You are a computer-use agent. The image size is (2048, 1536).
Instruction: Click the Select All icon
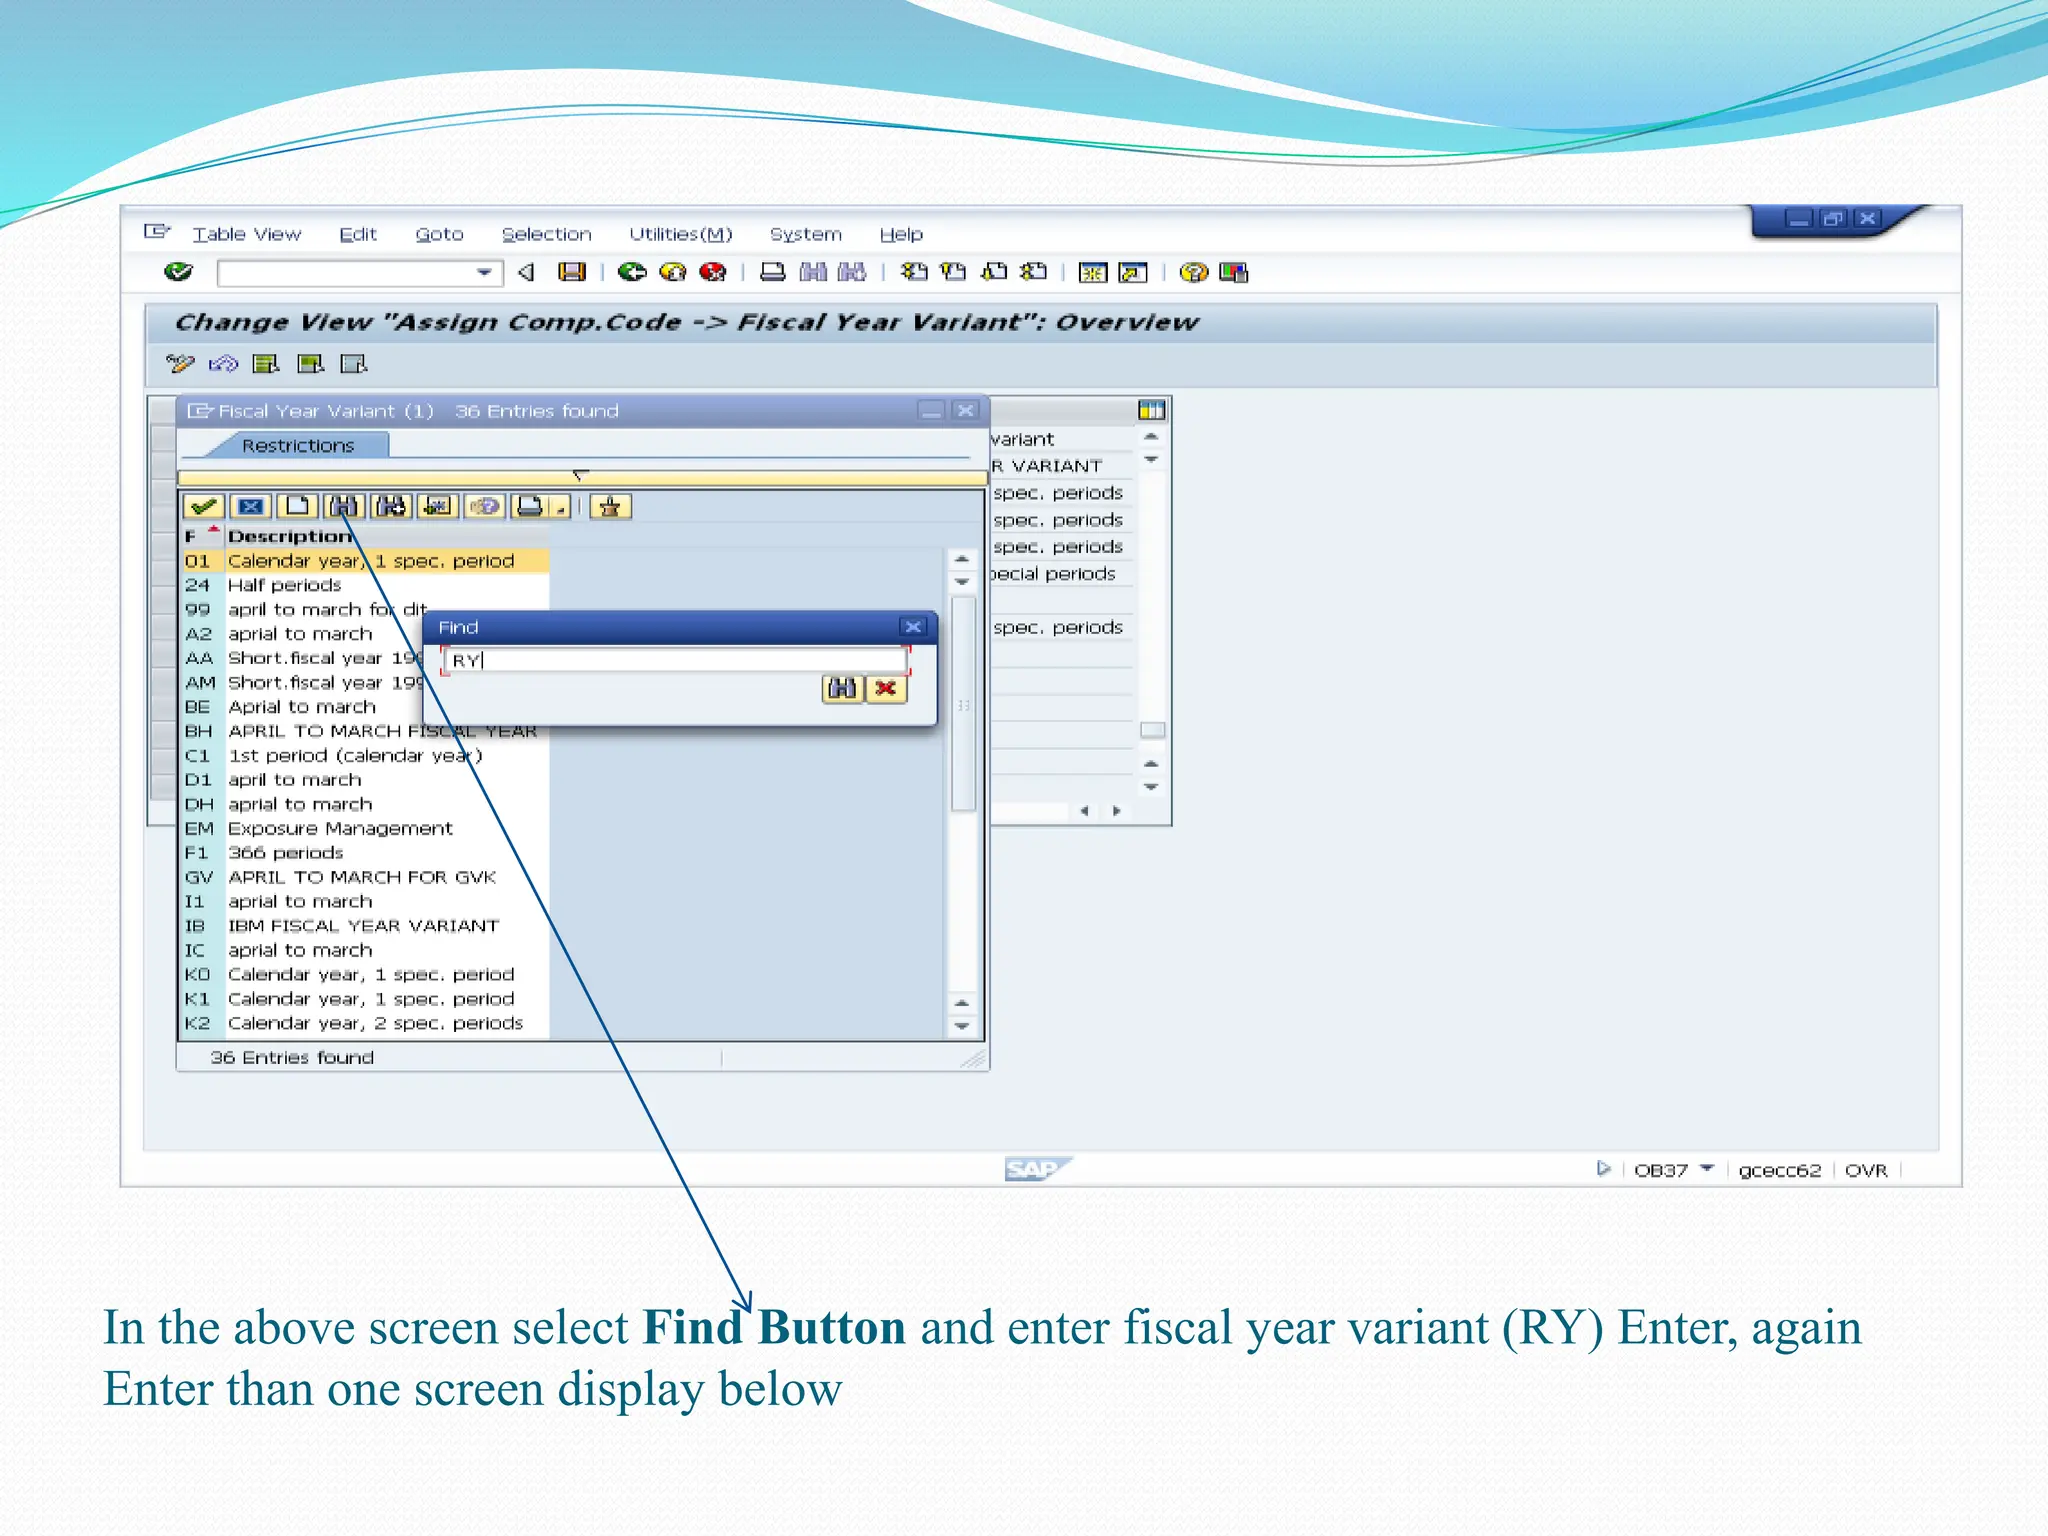[266, 363]
